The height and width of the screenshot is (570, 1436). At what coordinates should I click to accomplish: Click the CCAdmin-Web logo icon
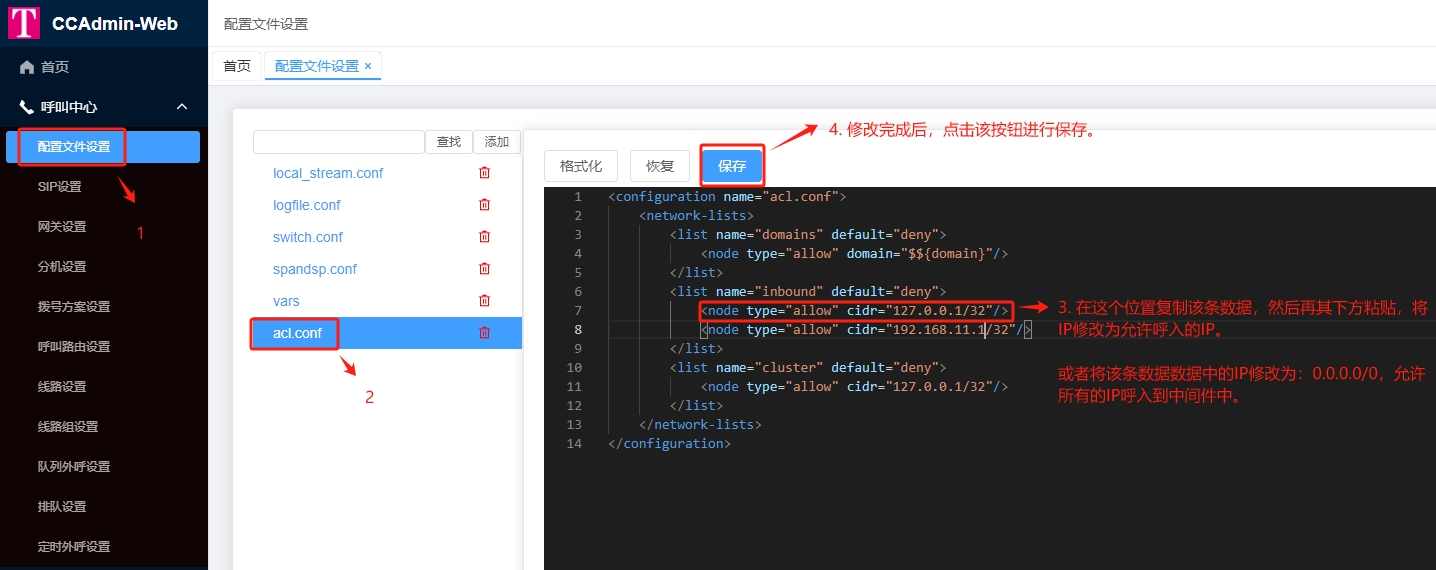tap(24, 23)
